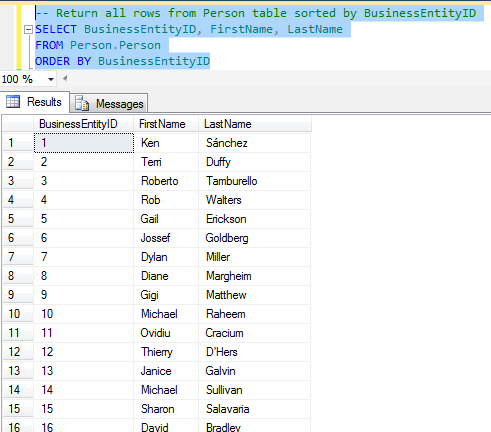Select row header for row 8
This screenshot has width=491, height=432.
tap(18, 276)
